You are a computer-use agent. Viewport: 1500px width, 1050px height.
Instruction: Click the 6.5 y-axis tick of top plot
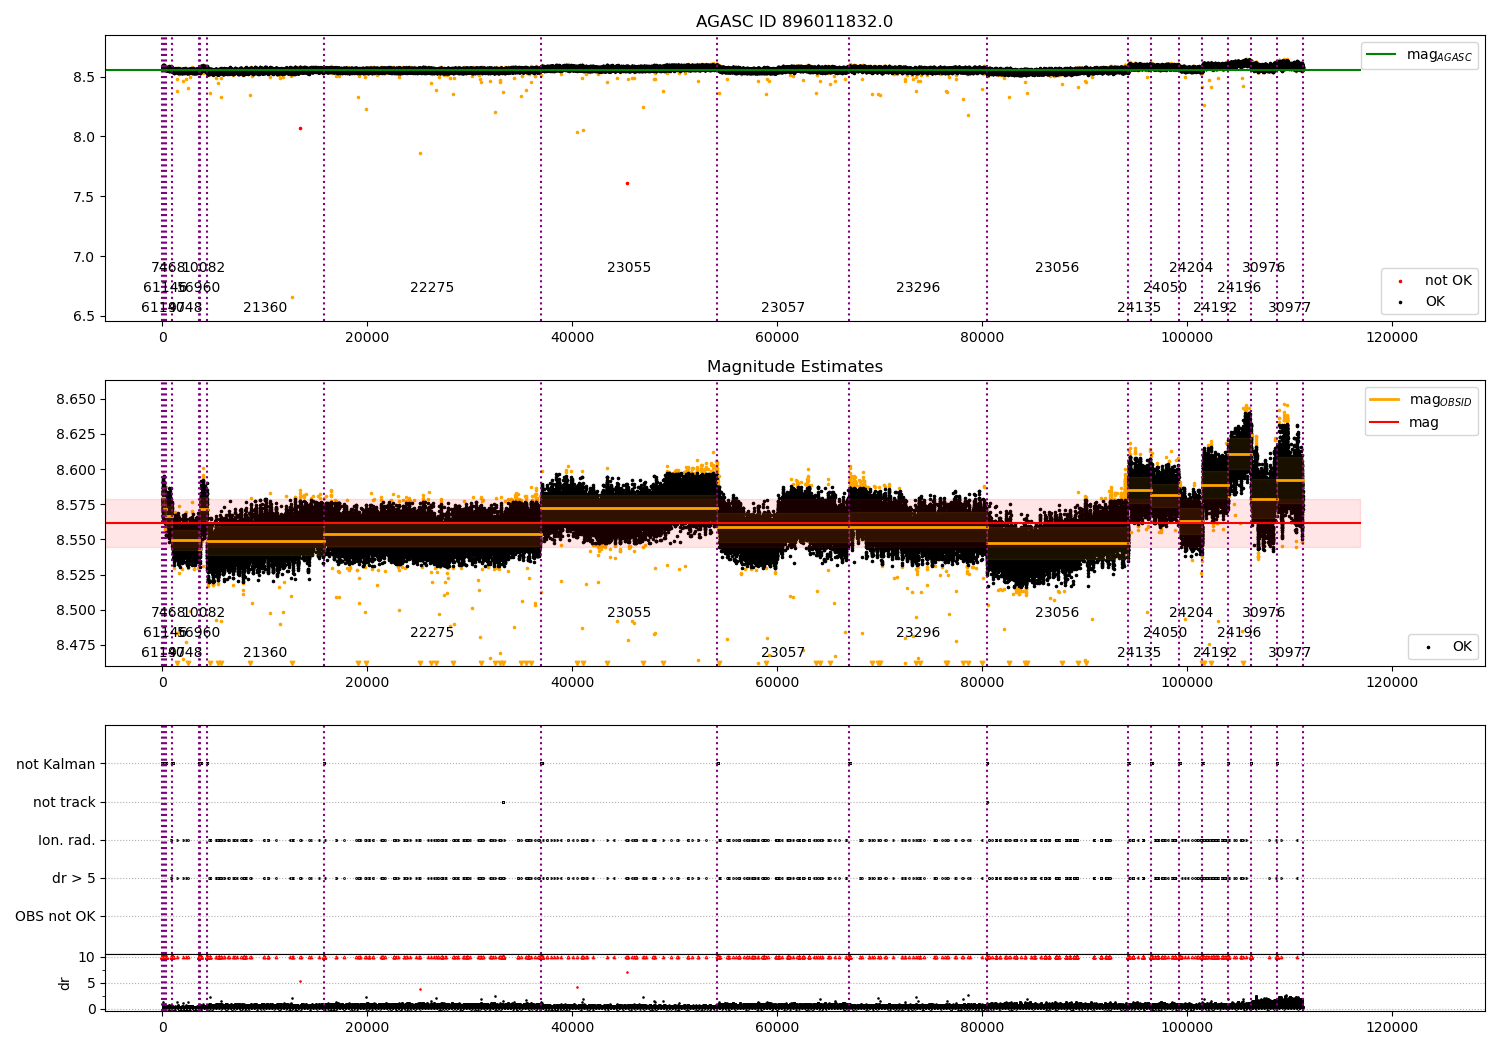coord(84,316)
